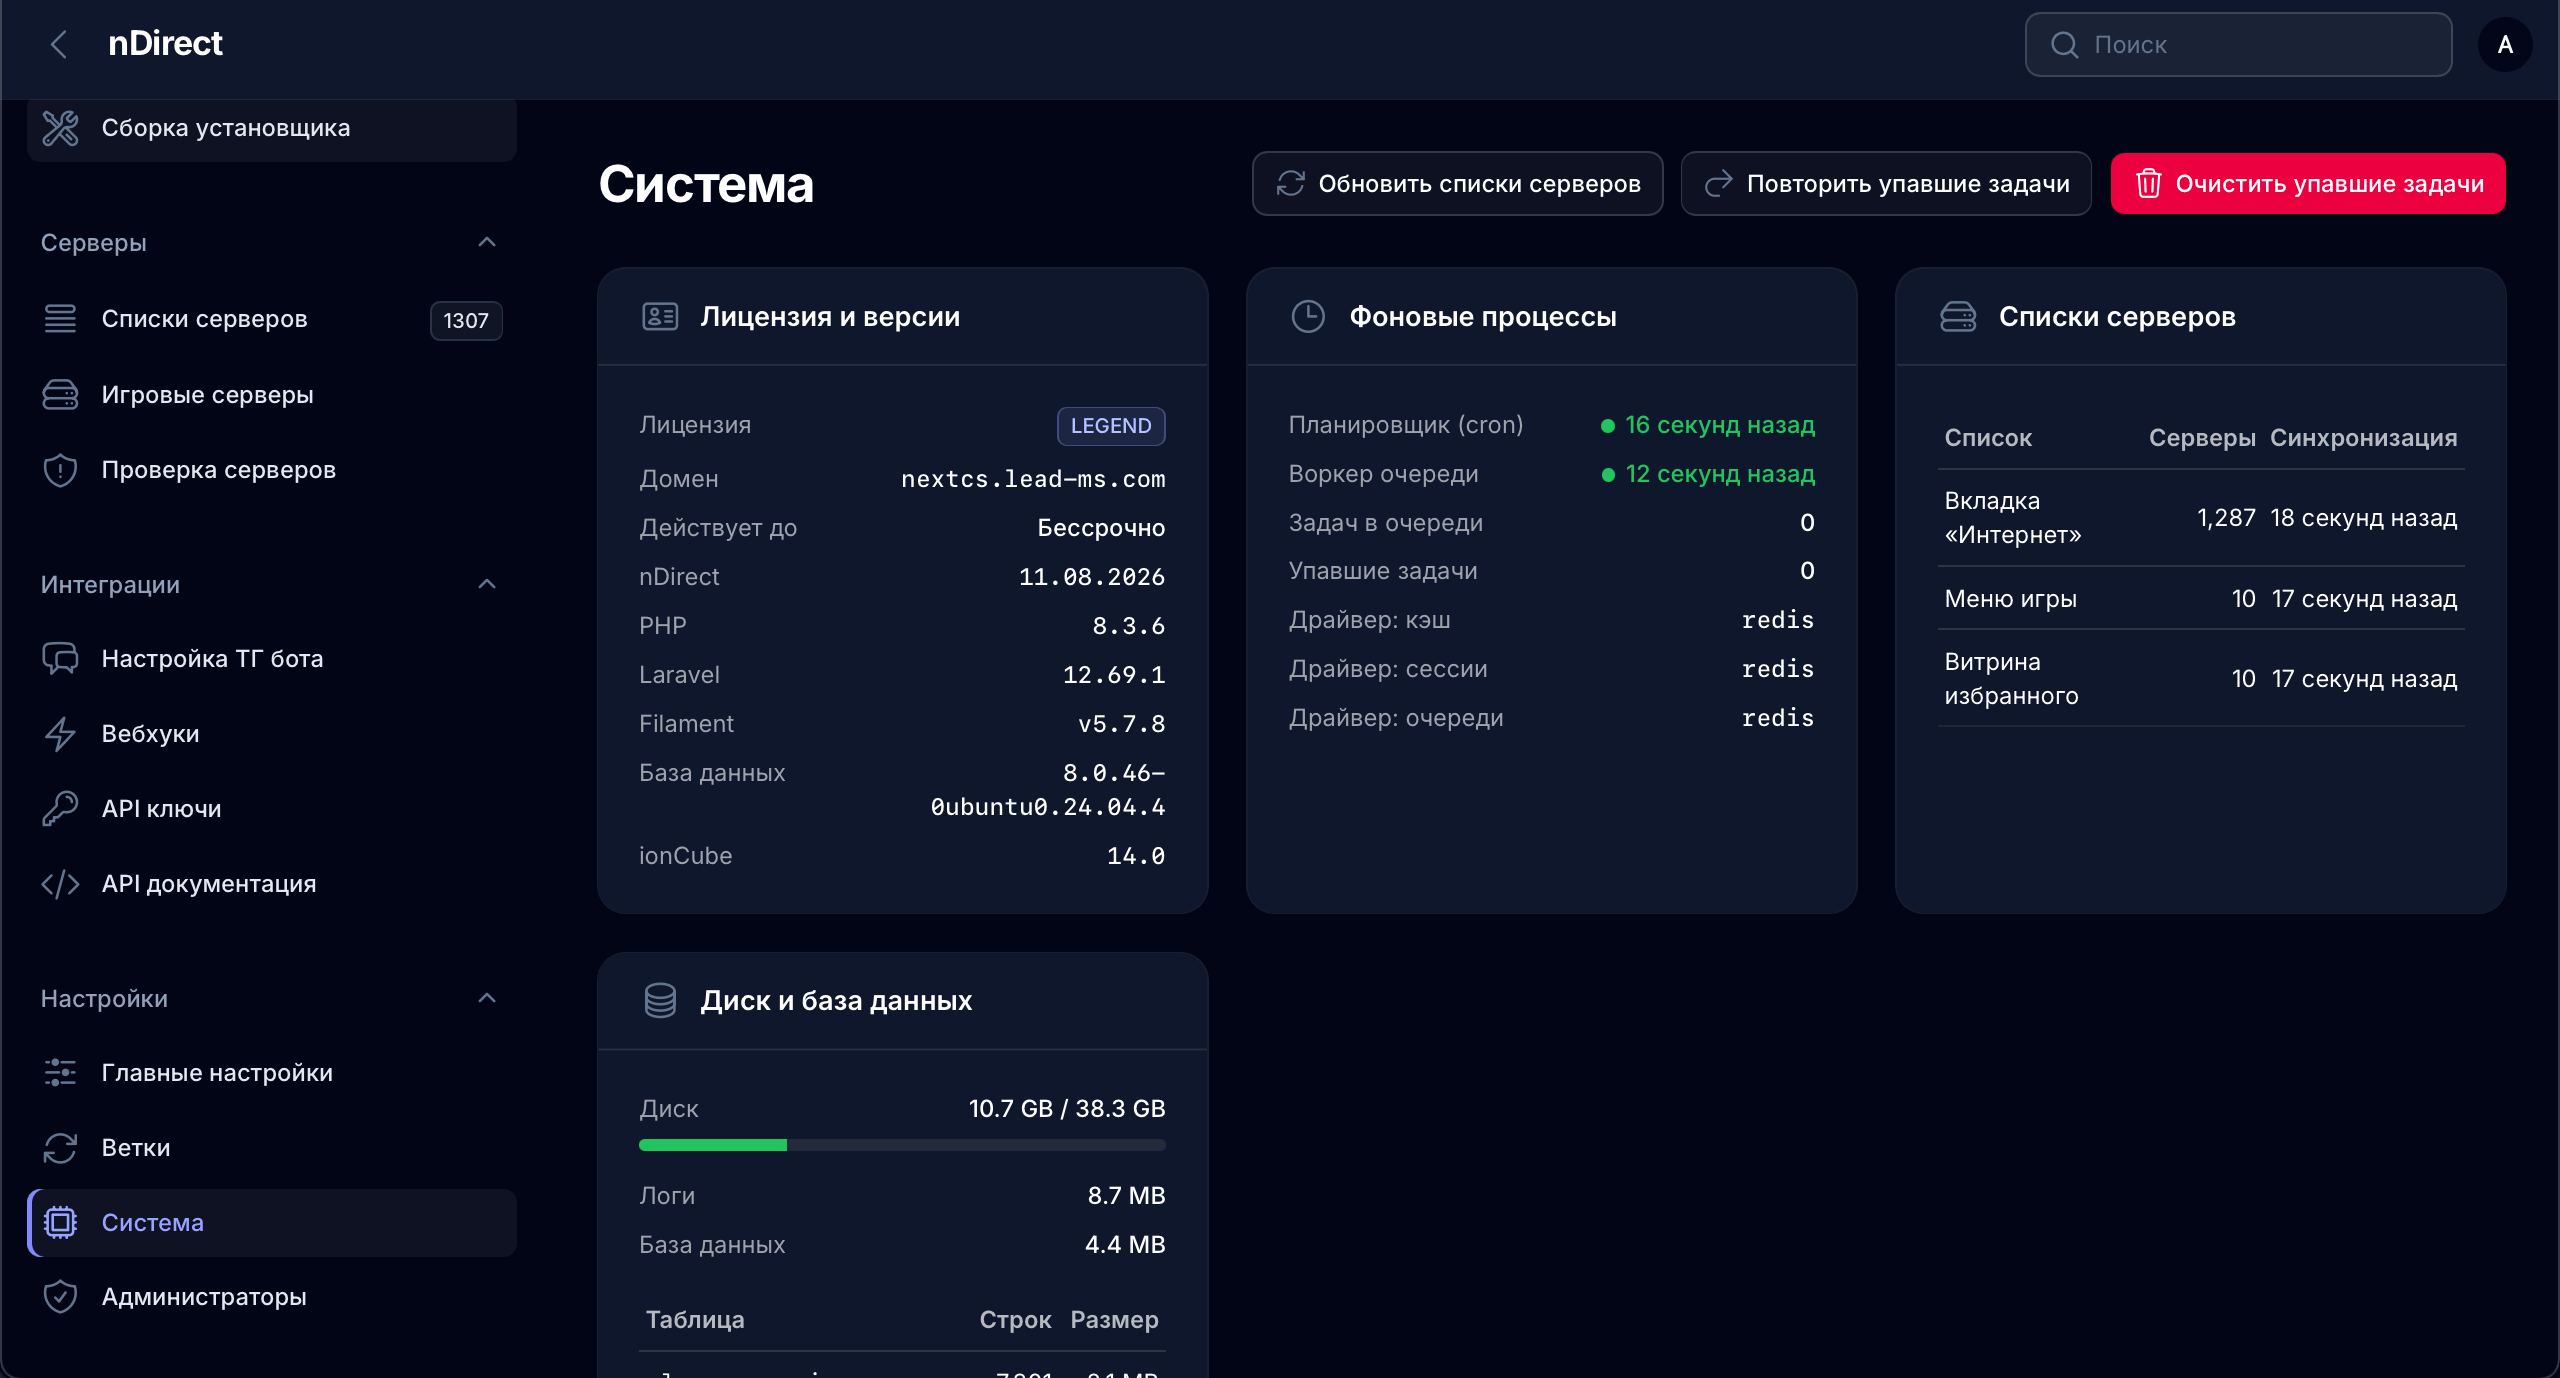
Task: Click Повторить упавшие задачи button
Action: [1886, 184]
